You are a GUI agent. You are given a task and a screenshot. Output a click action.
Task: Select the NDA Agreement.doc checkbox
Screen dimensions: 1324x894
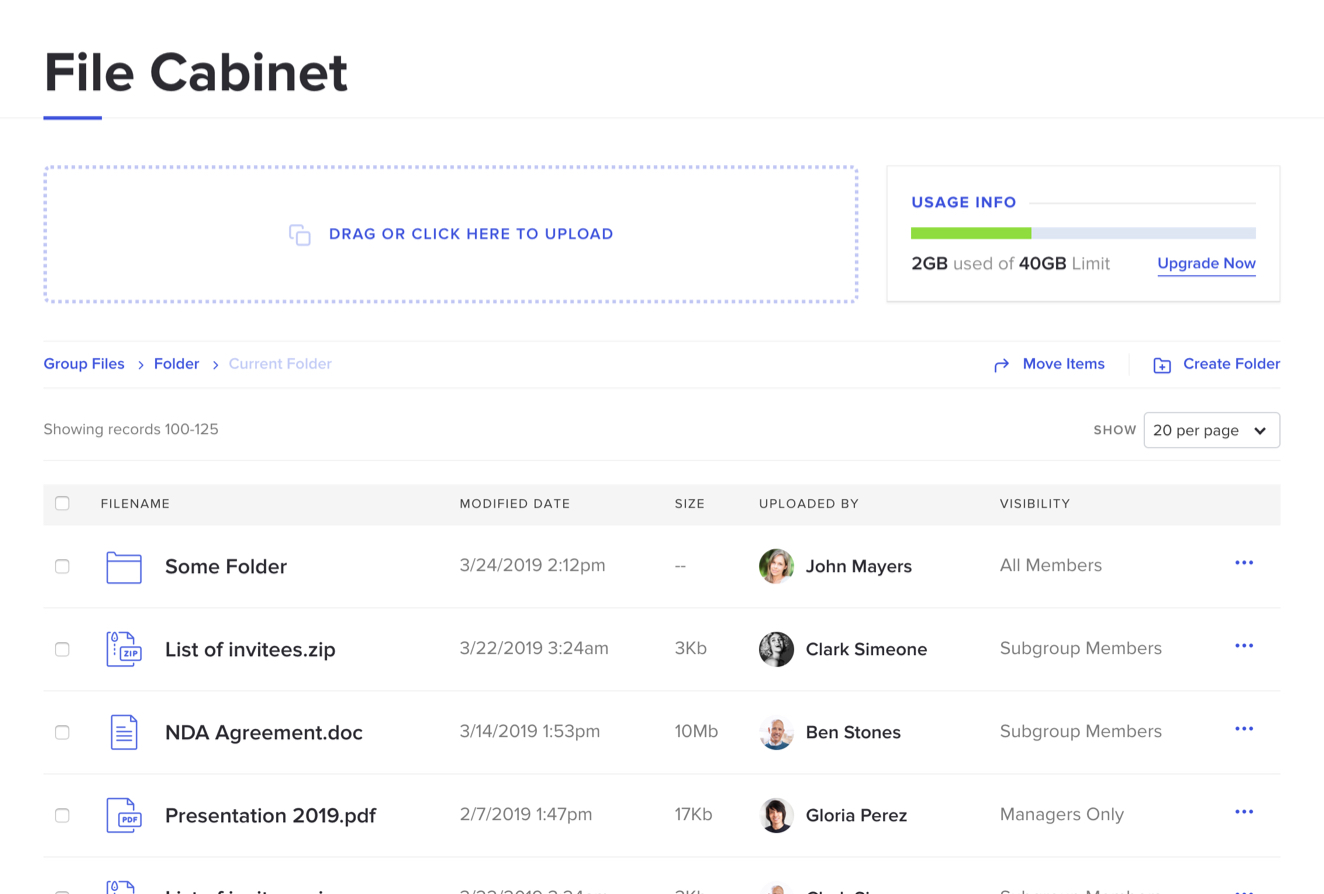pos(62,732)
